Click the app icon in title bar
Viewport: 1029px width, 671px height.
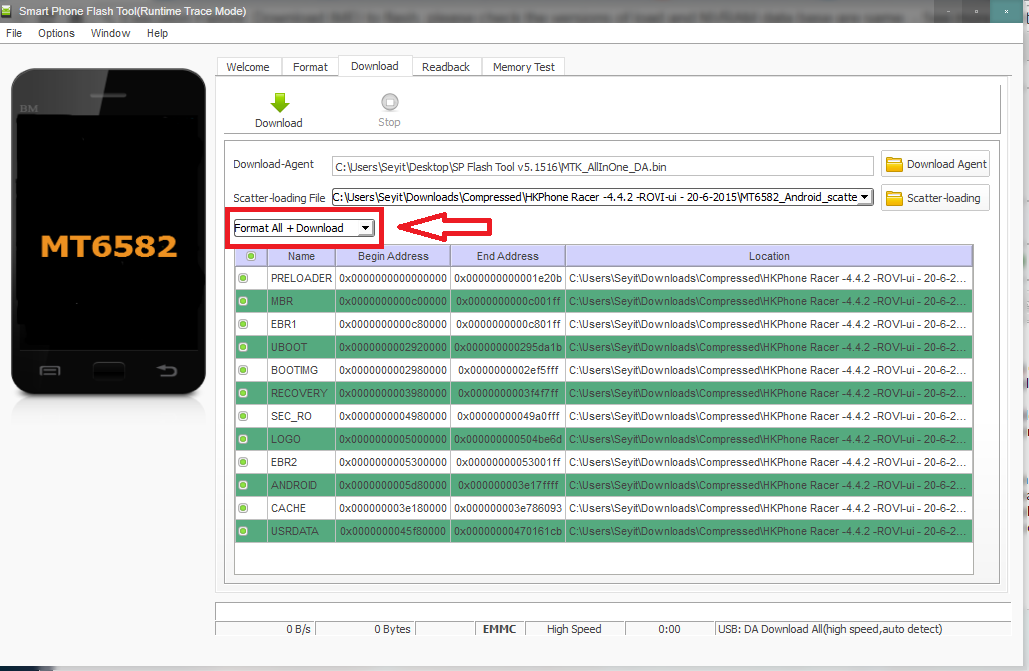[9, 11]
